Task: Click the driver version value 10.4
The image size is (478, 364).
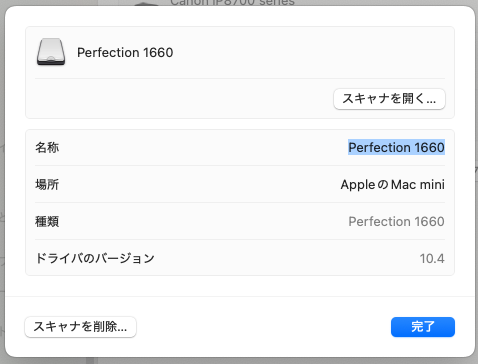Action: coord(432,258)
